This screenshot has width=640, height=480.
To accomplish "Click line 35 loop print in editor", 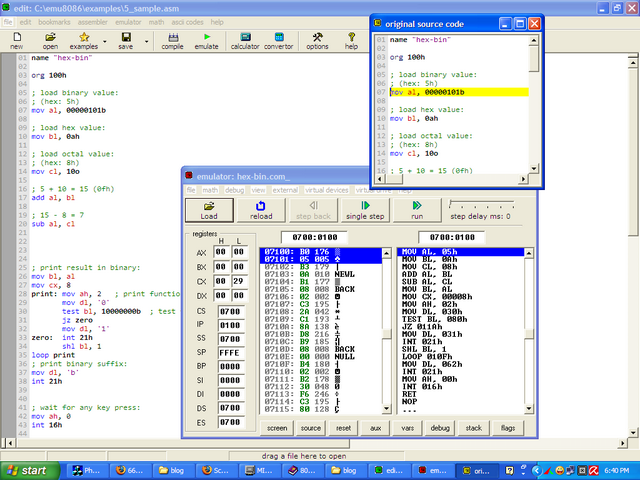I will [x=53, y=355].
